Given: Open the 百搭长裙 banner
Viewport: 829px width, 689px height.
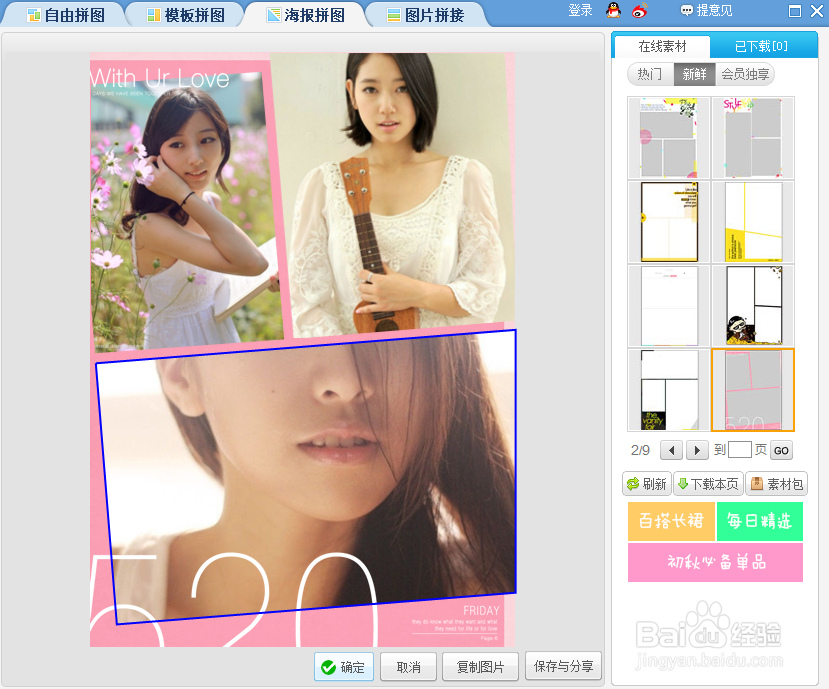Looking at the screenshot, I should [671, 521].
